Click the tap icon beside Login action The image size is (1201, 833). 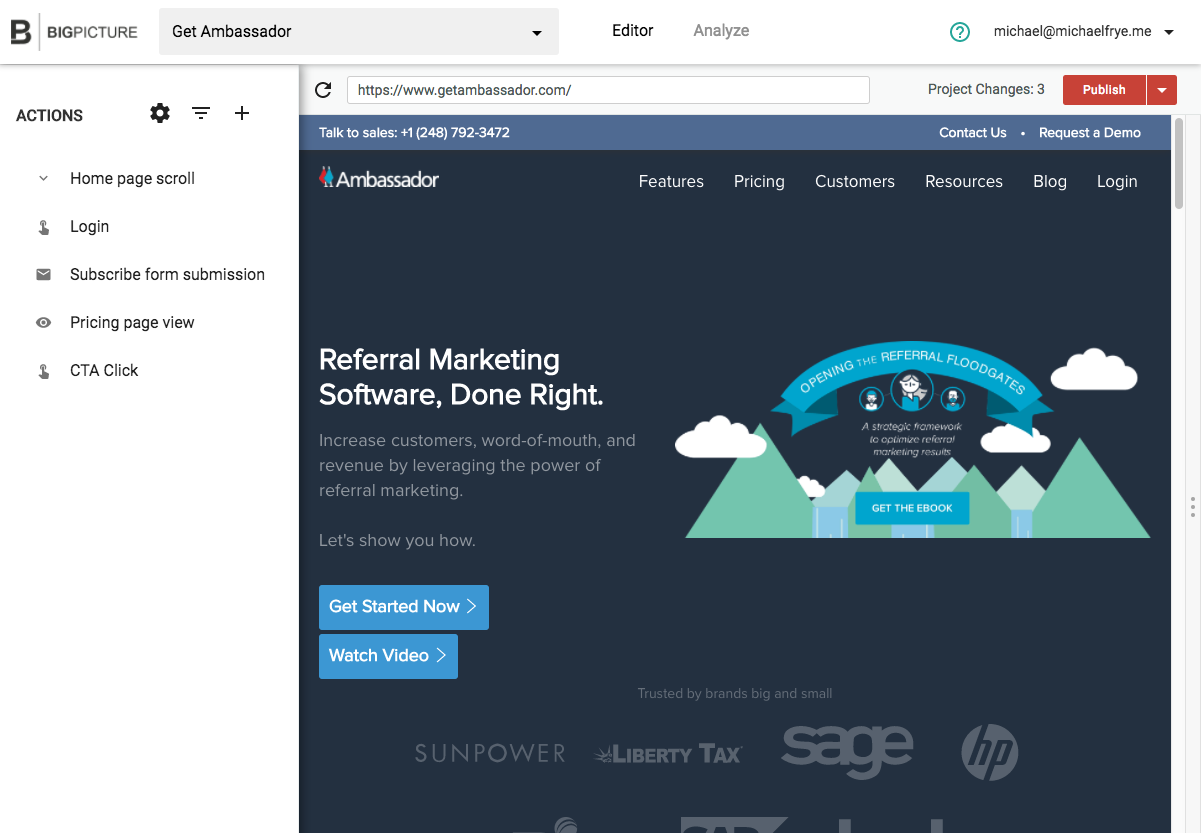click(x=44, y=227)
